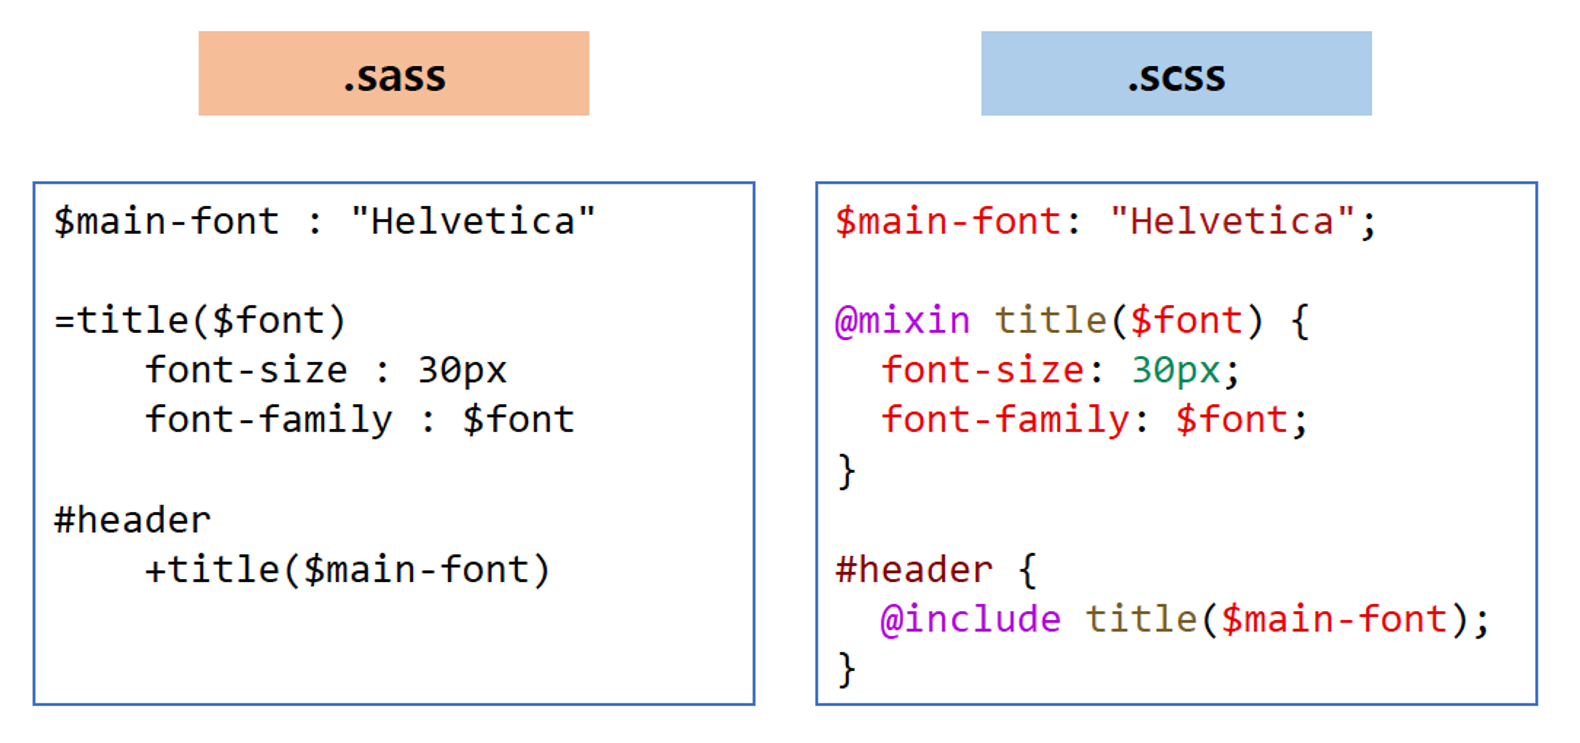Click final closing brace of #header block
Viewport: 1580px width, 743px height.
coord(847,669)
